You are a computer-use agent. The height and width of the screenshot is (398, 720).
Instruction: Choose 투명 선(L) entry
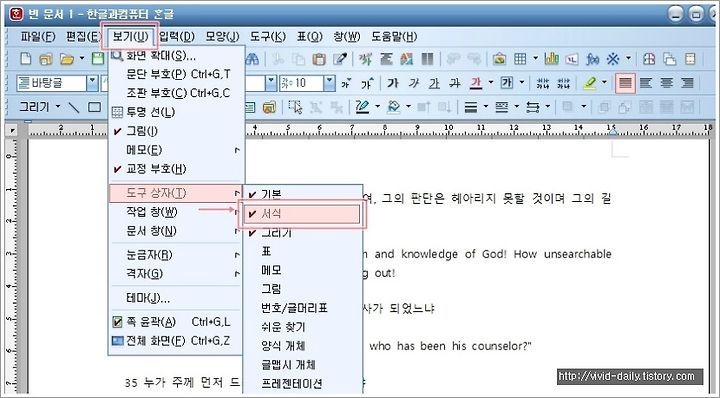click(174, 112)
